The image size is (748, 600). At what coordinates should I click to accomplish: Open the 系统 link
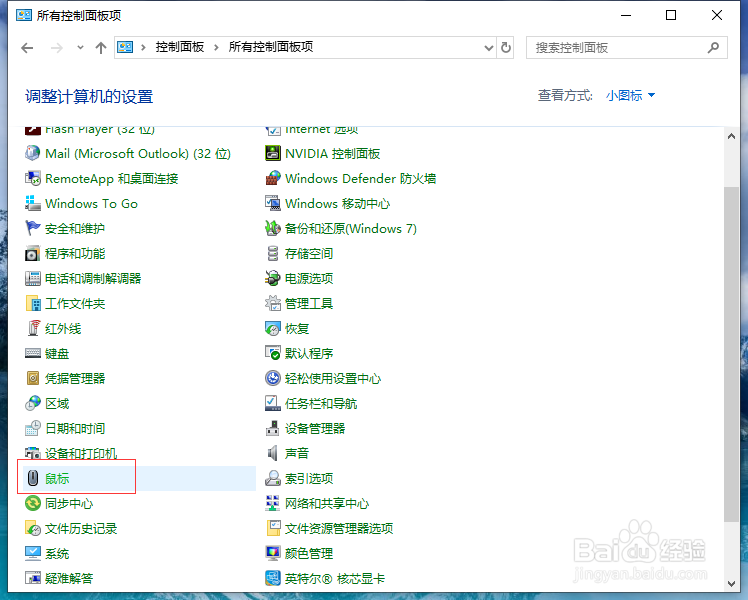click(57, 553)
